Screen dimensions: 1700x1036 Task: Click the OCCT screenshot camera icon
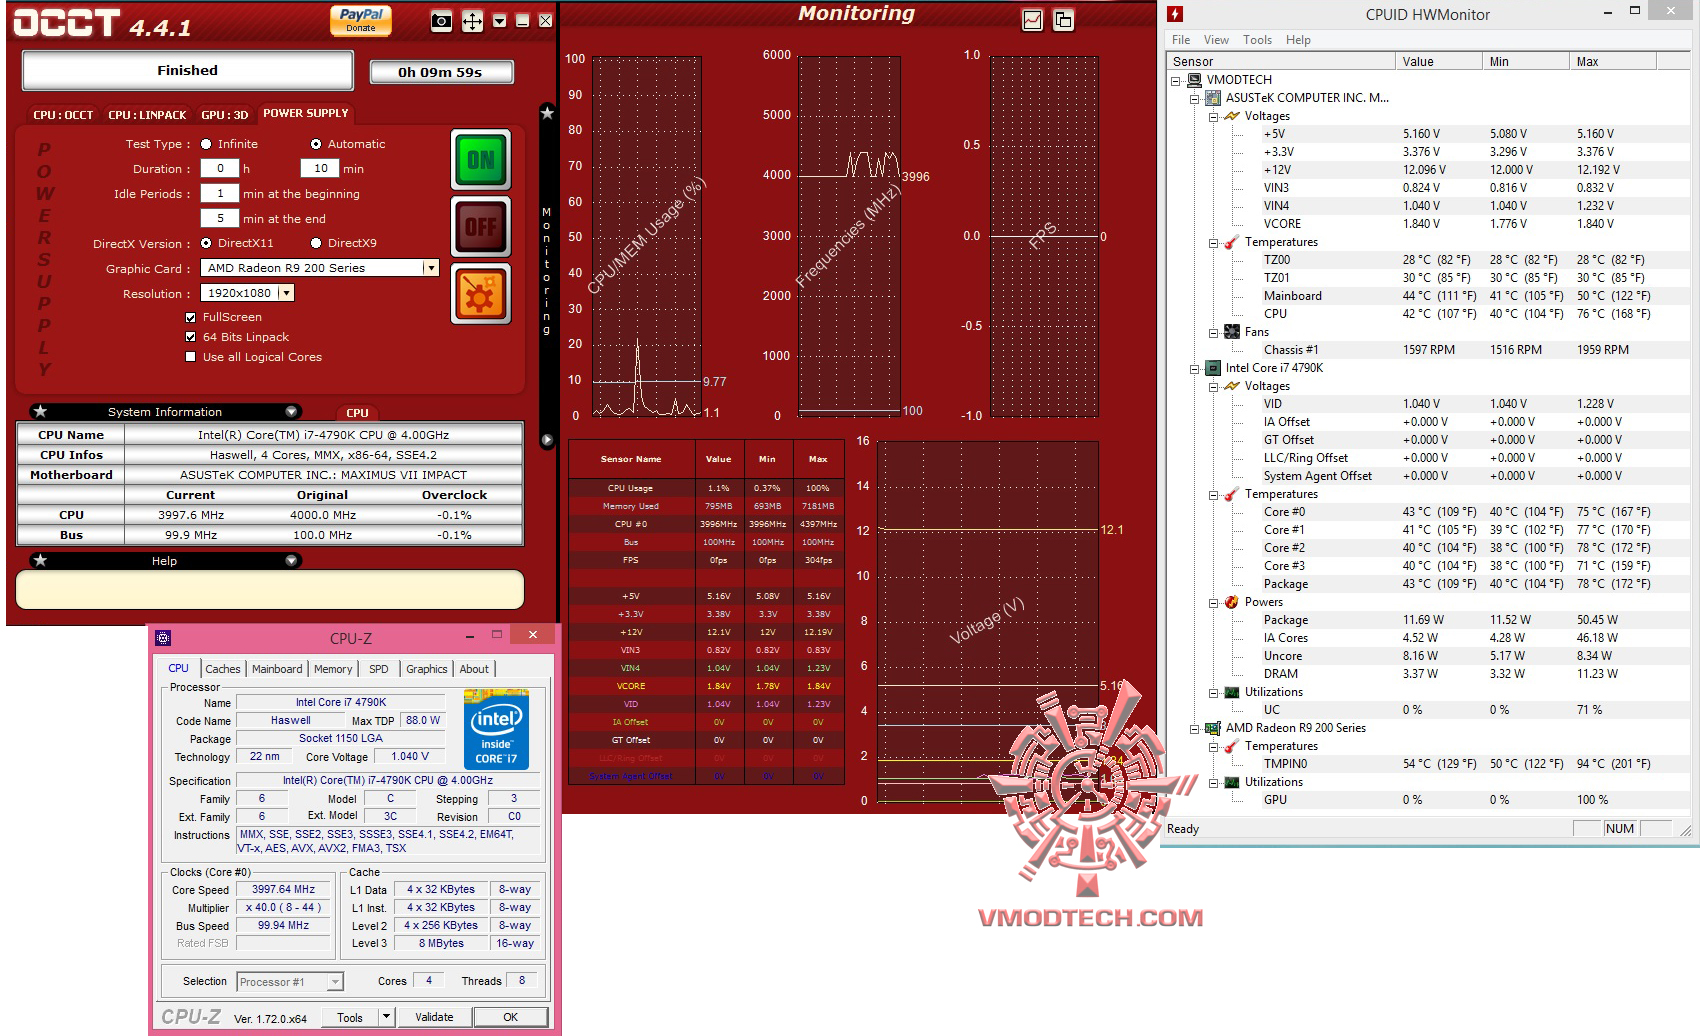point(441,21)
